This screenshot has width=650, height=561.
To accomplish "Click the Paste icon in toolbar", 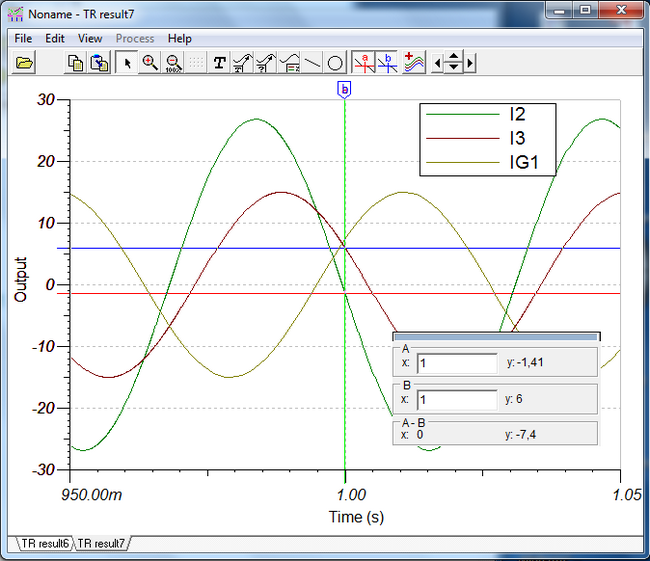I will click(99, 63).
